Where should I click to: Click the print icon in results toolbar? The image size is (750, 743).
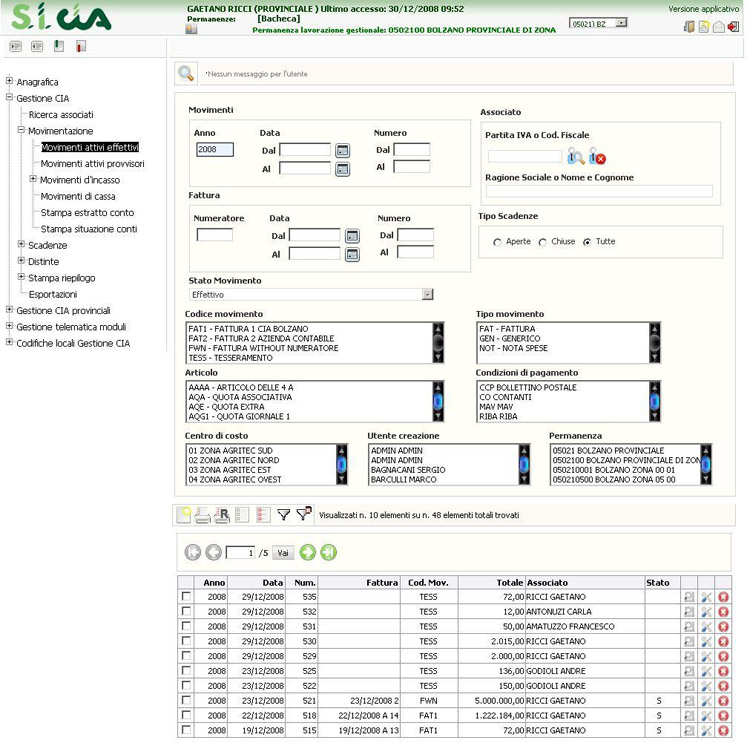202,515
